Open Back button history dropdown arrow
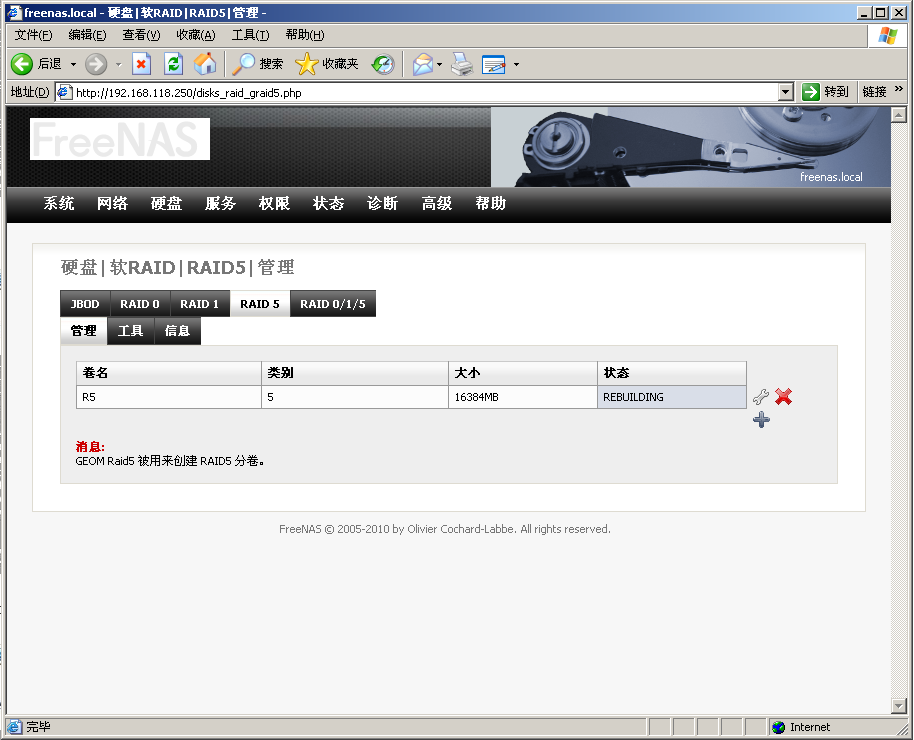This screenshot has width=914, height=740. coord(73,64)
